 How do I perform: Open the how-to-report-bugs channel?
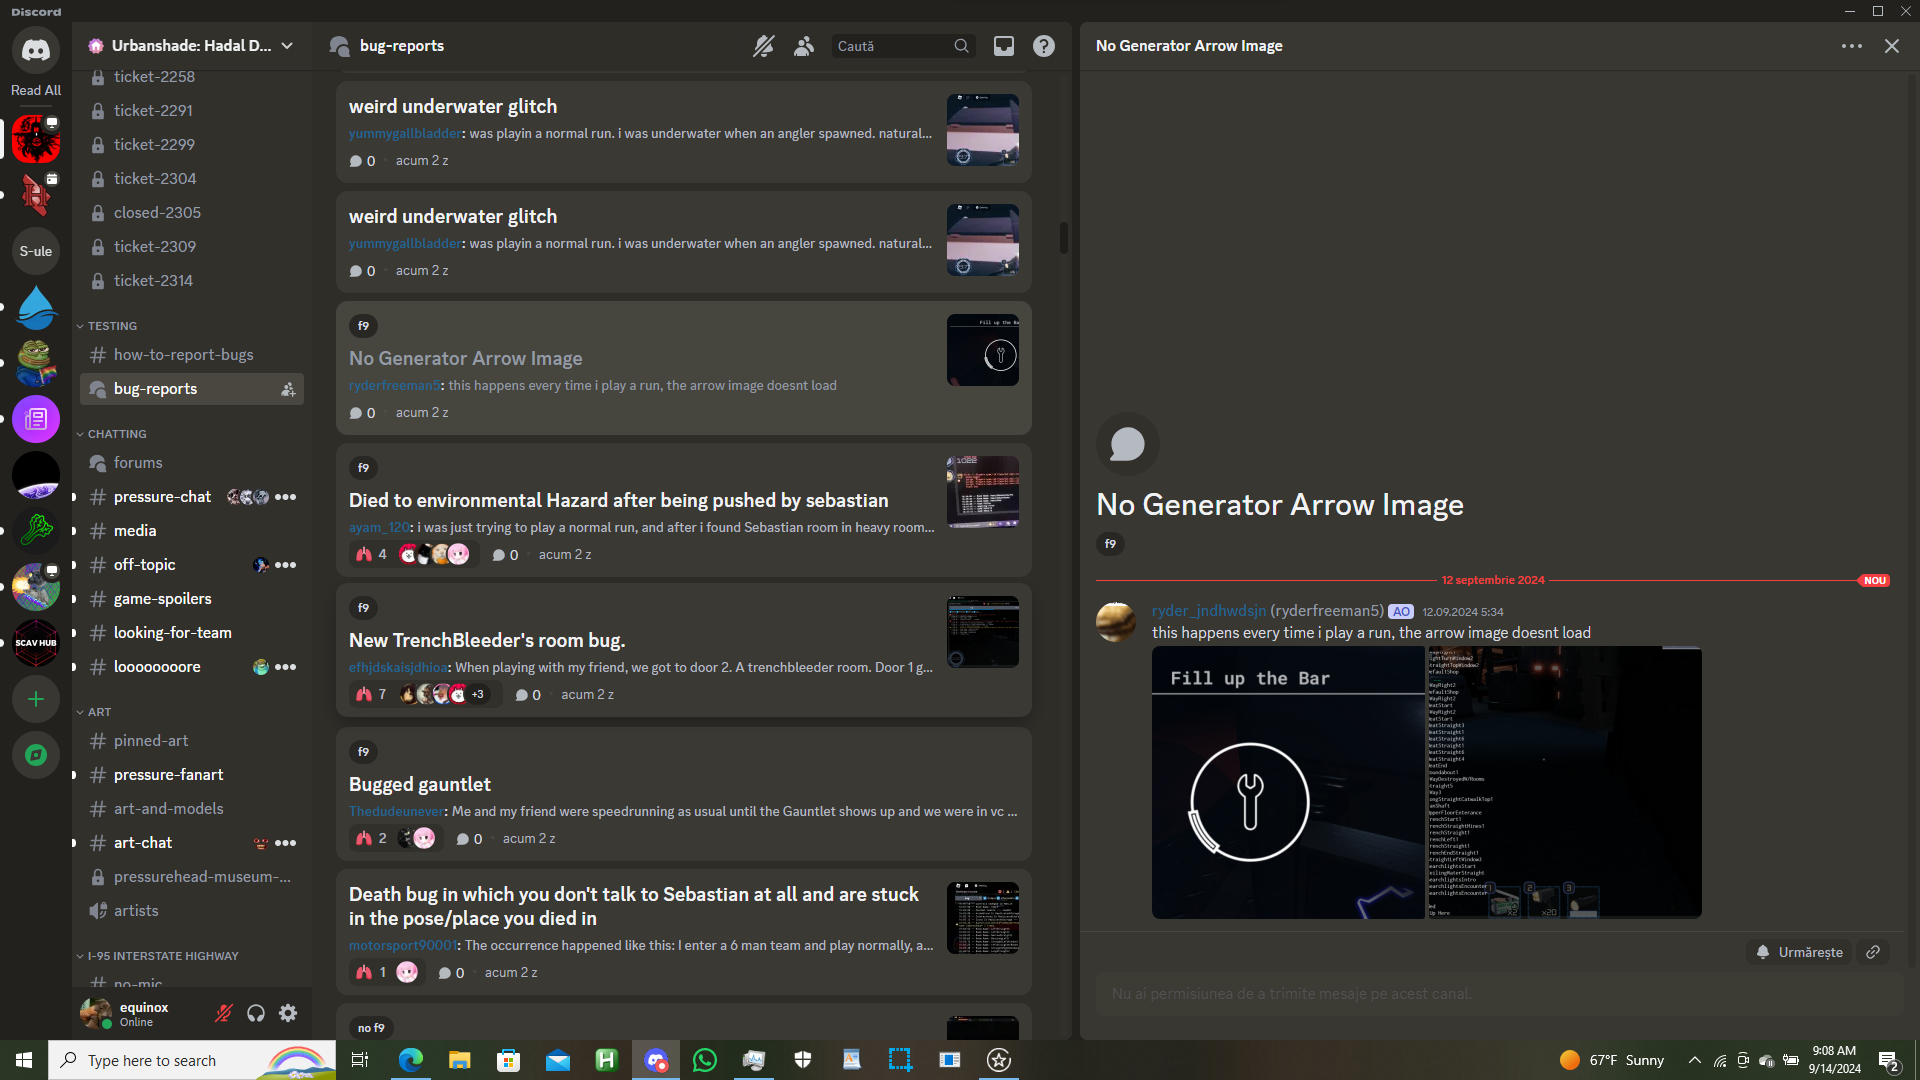(183, 355)
